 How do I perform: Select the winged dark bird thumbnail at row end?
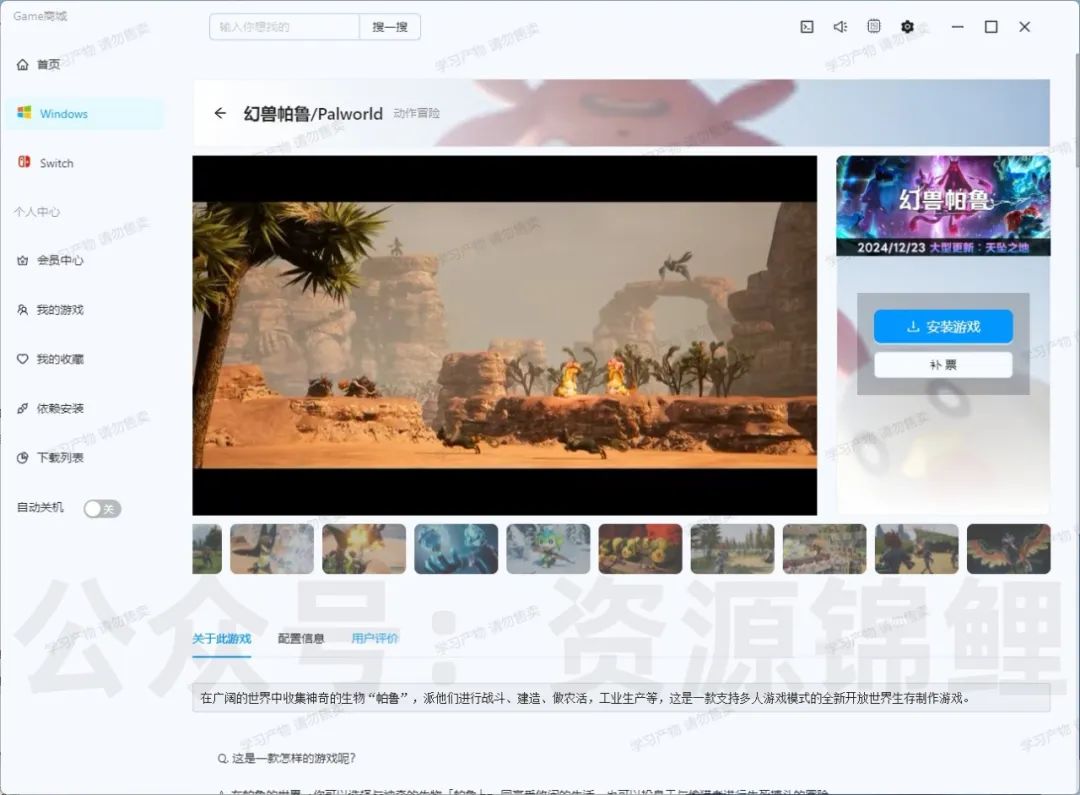point(1008,549)
